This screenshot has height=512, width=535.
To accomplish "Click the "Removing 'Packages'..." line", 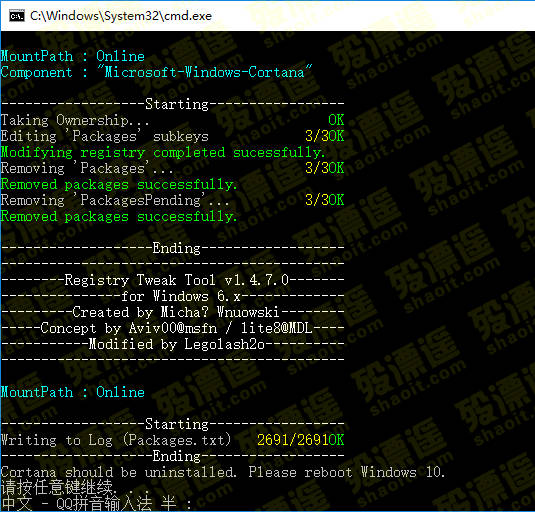I will click(x=87, y=168).
